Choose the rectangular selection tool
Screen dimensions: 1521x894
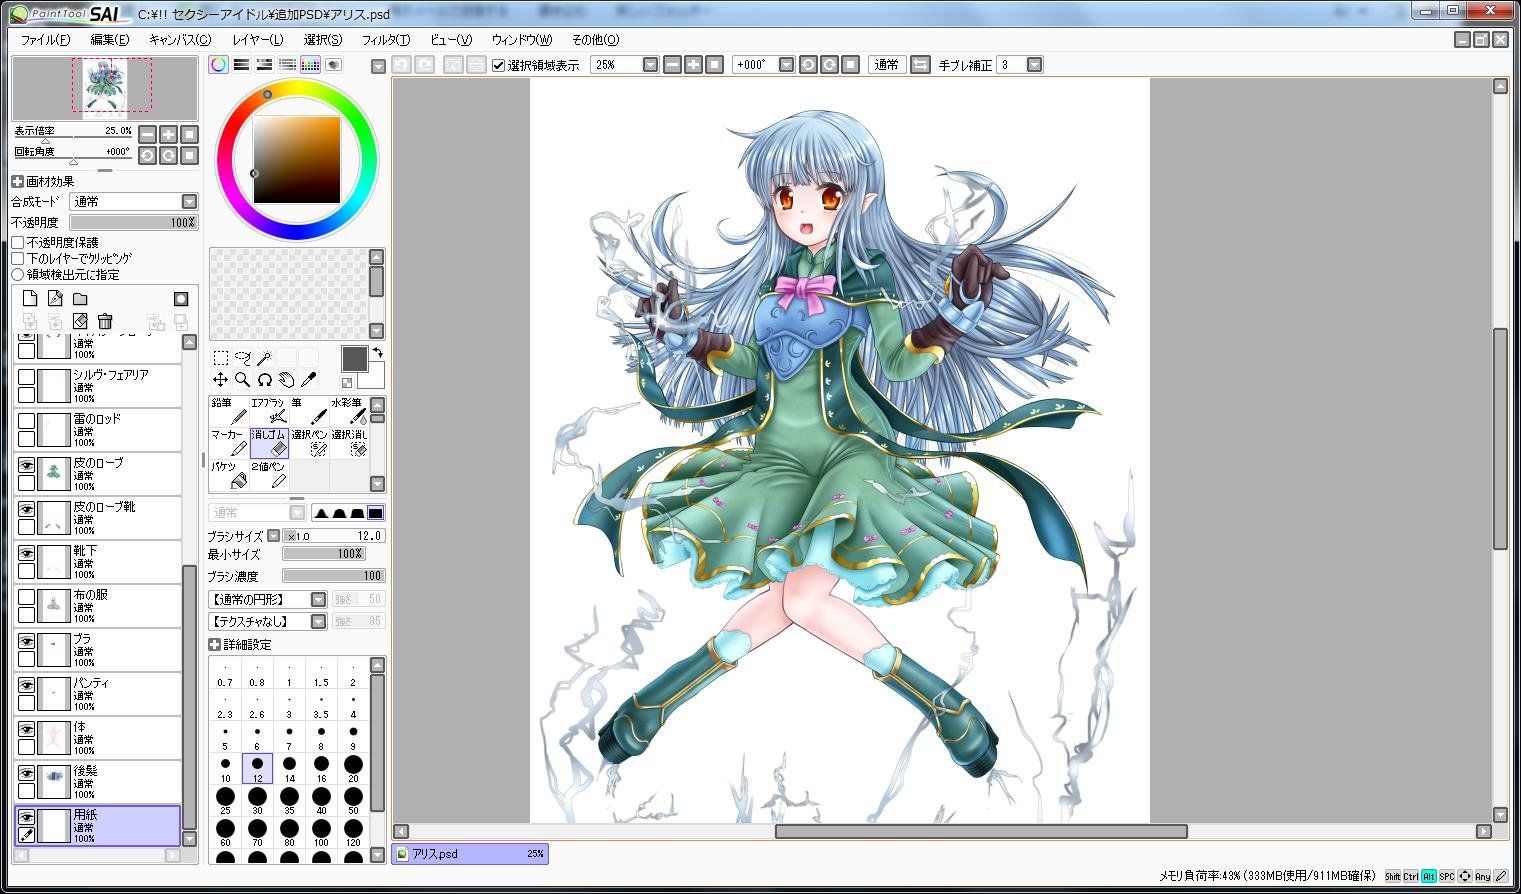tap(220, 358)
